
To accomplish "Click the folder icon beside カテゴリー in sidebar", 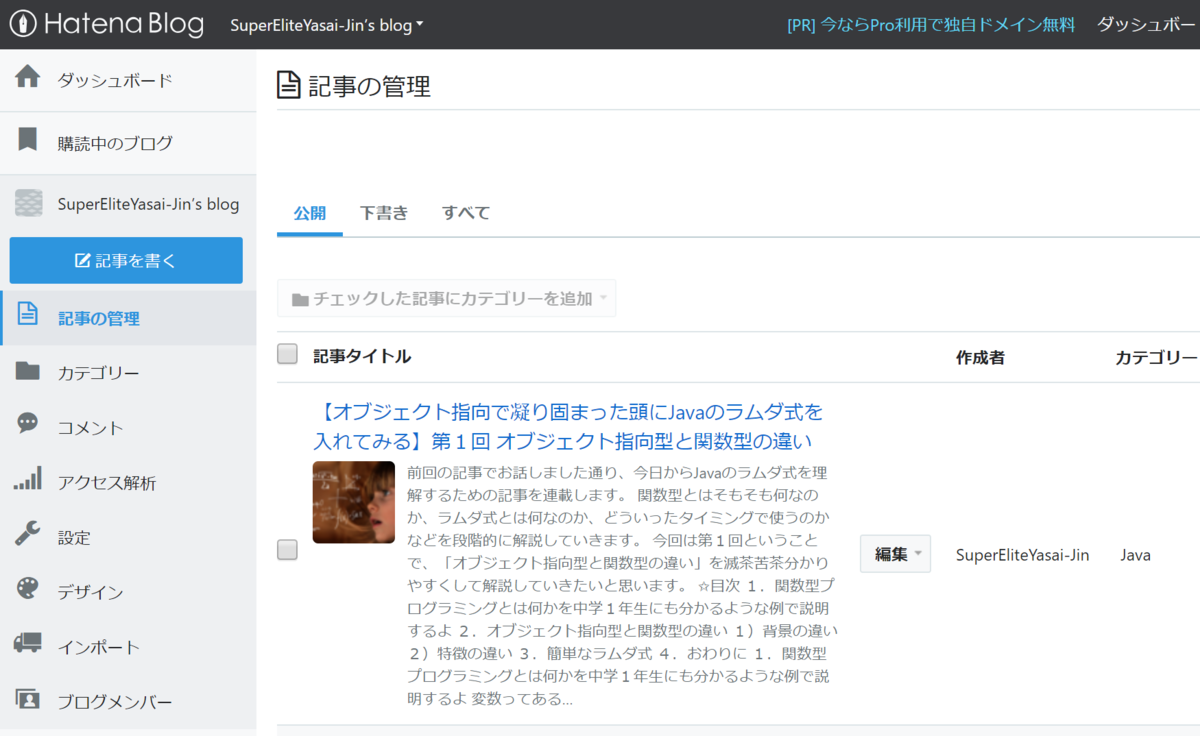I will pyautogui.click(x=28, y=372).
